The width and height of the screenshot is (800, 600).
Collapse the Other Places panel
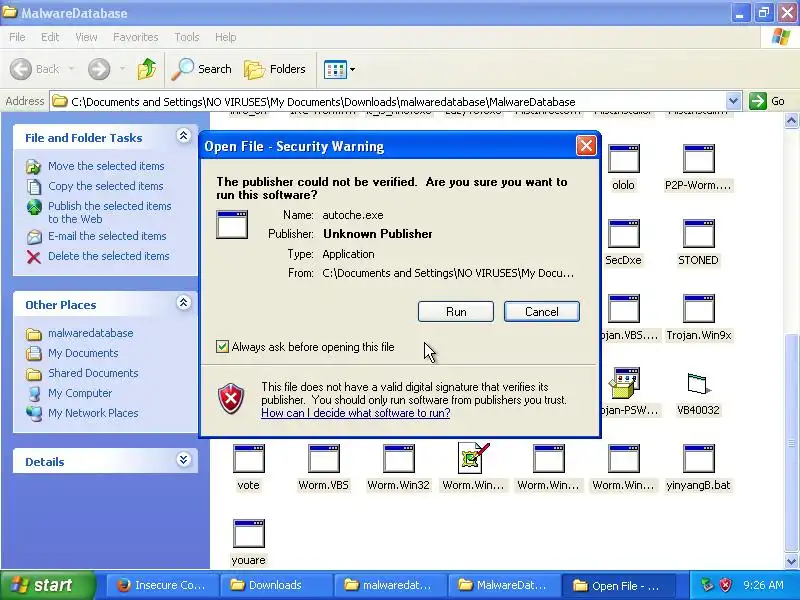pyautogui.click(x=183, y=303)
